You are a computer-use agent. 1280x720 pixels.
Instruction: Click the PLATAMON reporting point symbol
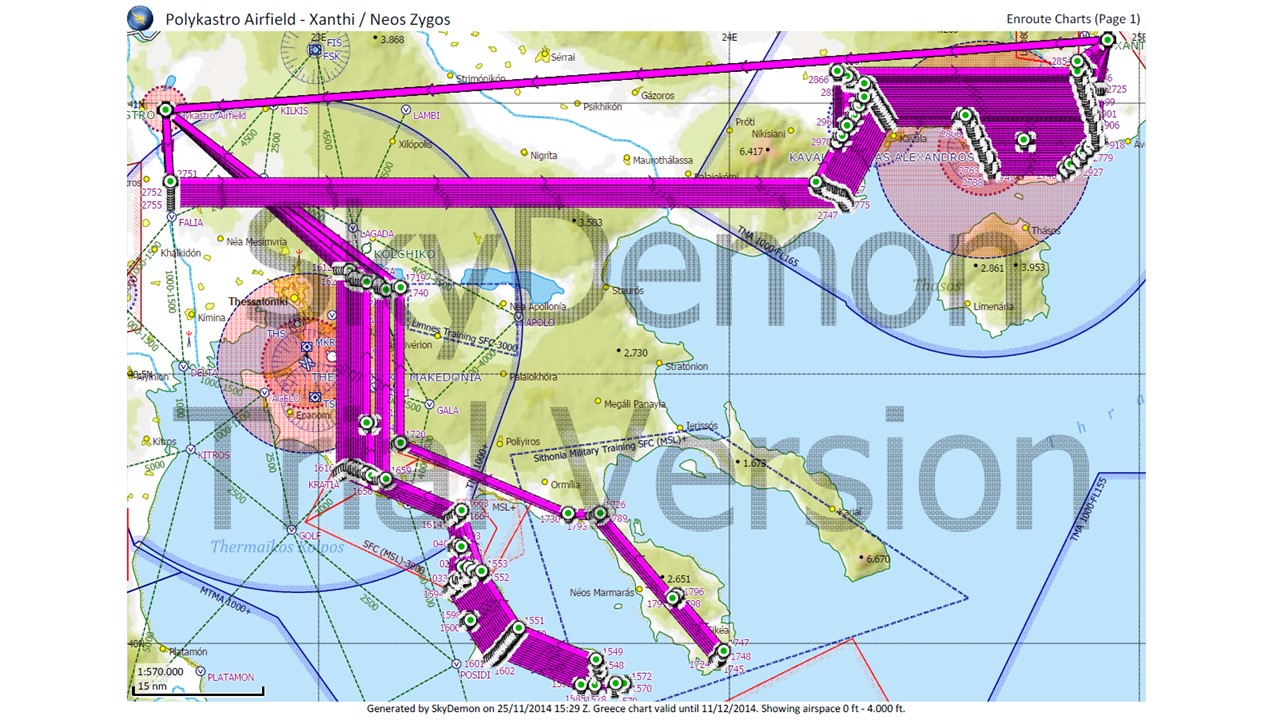coord(199,677)
